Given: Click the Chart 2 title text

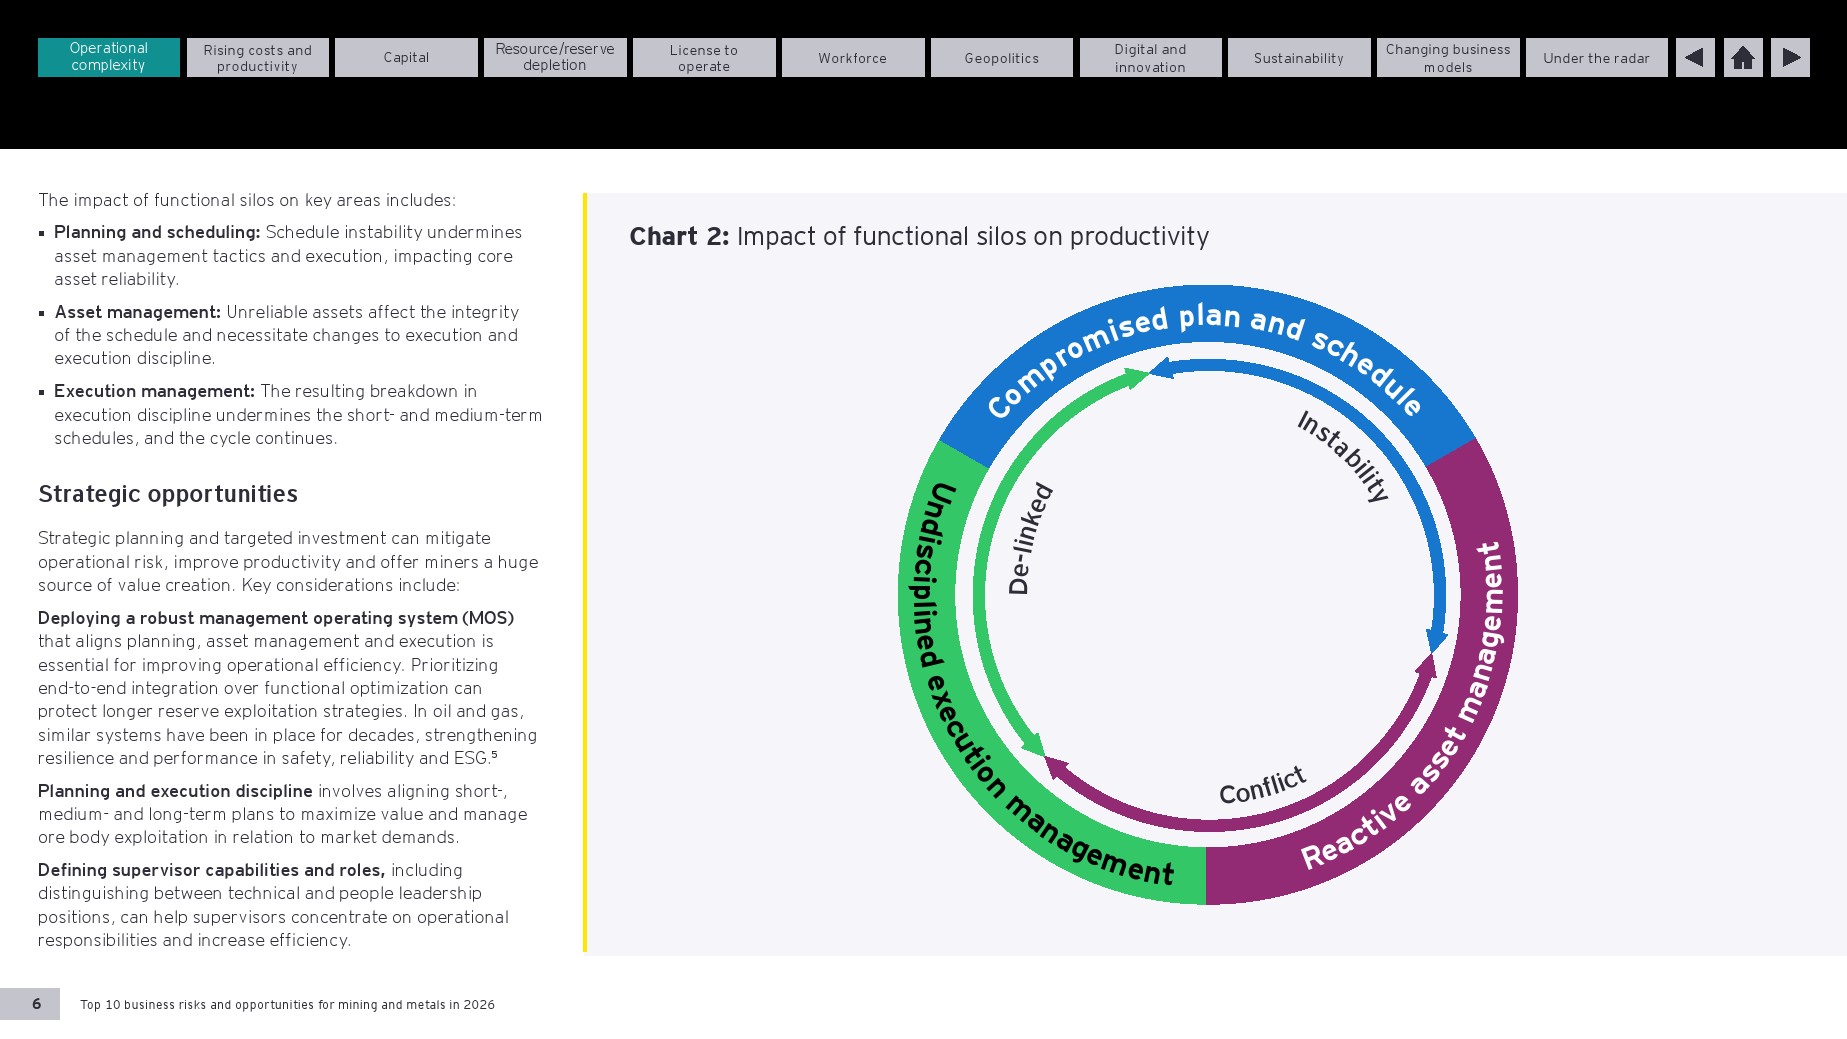Looking at the screenshot, I should click(x=919, y=237).
